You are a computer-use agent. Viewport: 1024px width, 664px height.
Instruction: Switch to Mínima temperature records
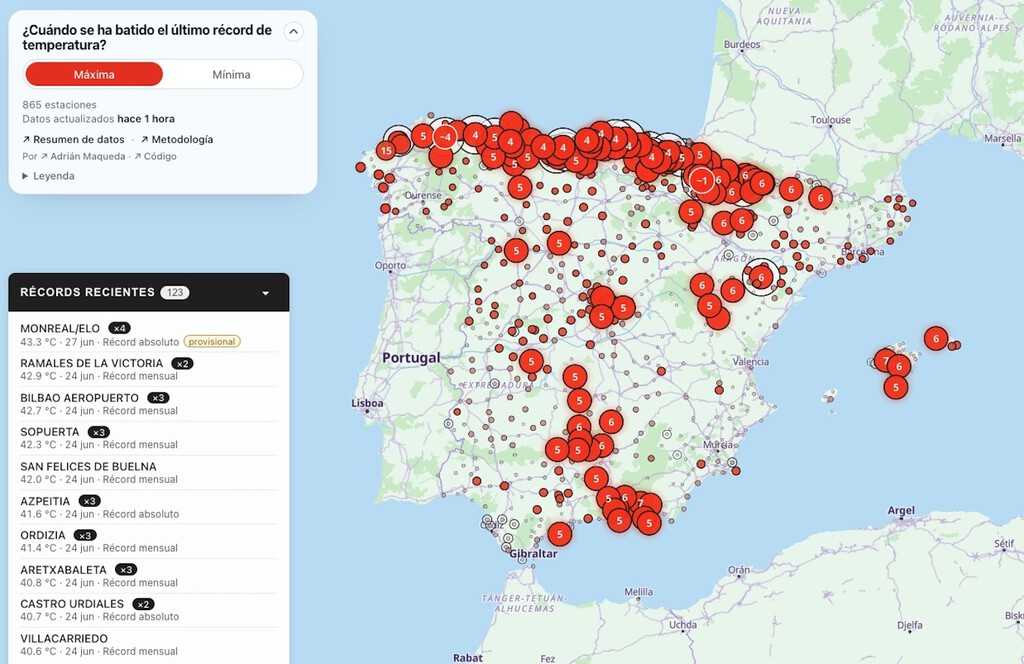tap(231, 74)
